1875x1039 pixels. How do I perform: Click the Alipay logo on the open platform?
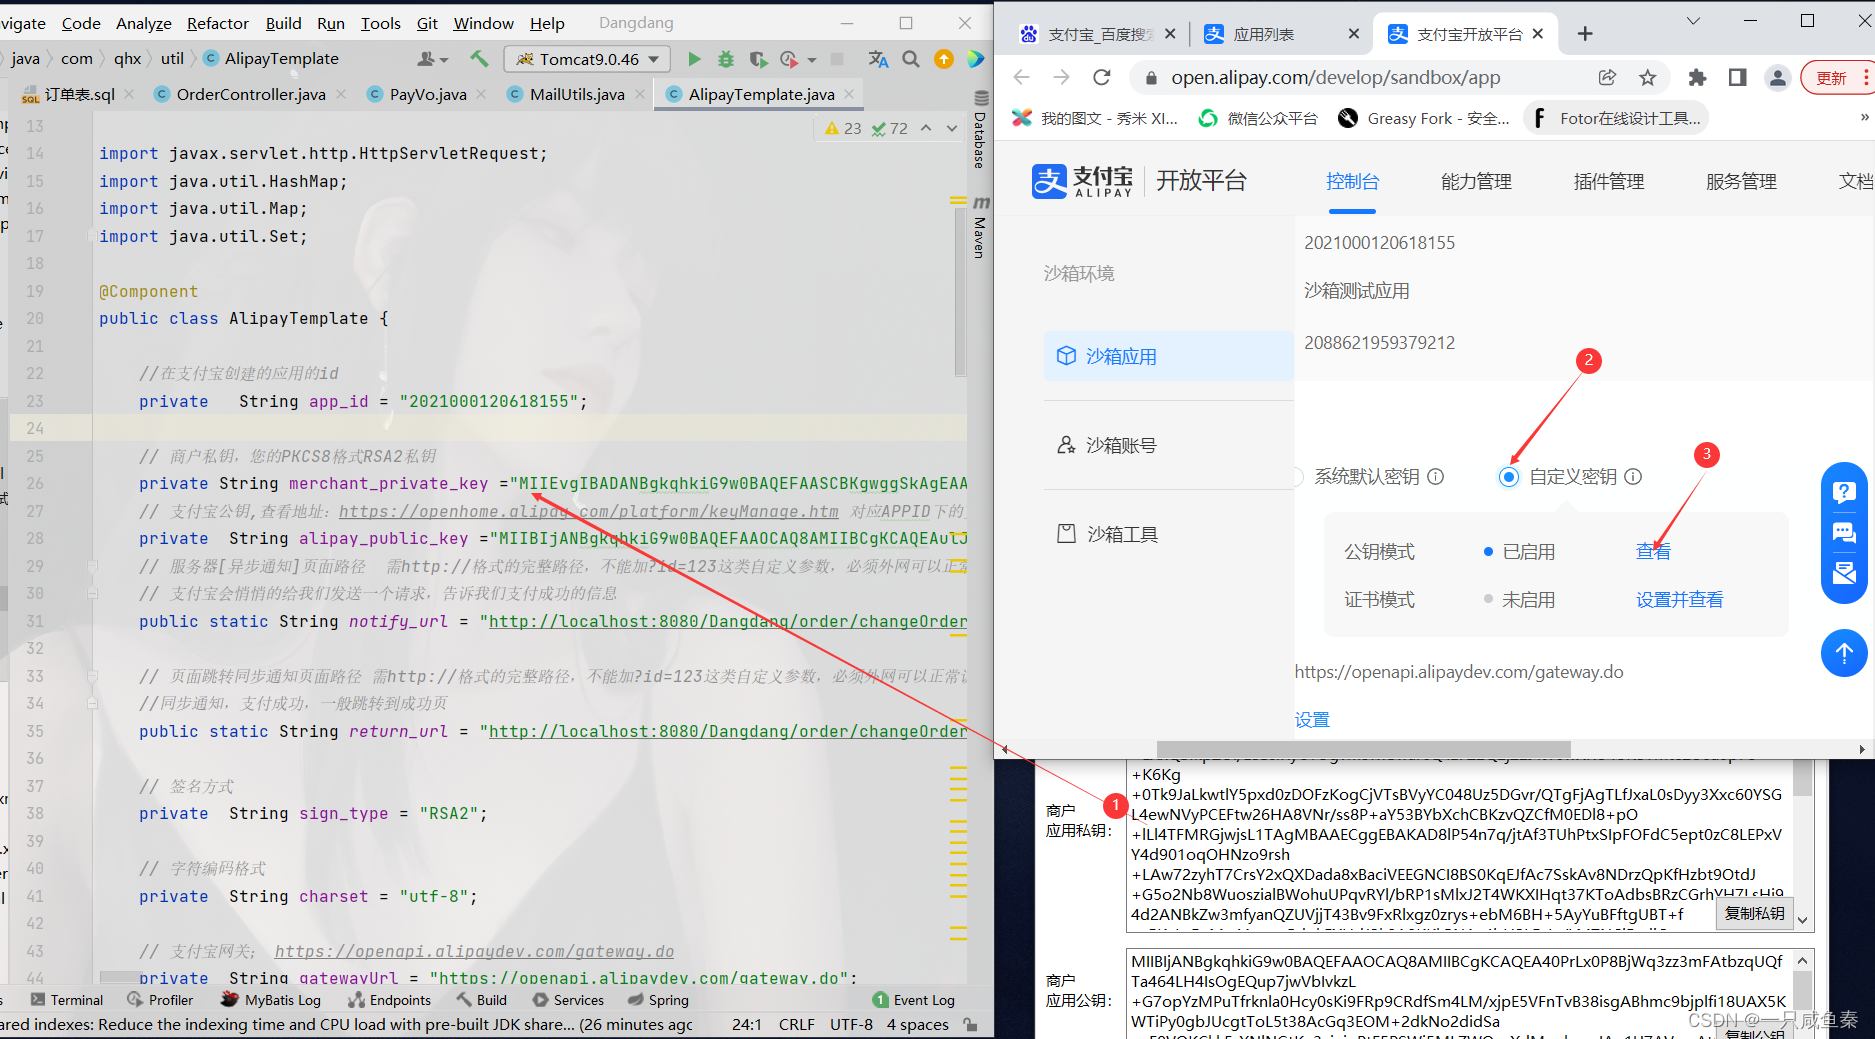point(1083,181)
